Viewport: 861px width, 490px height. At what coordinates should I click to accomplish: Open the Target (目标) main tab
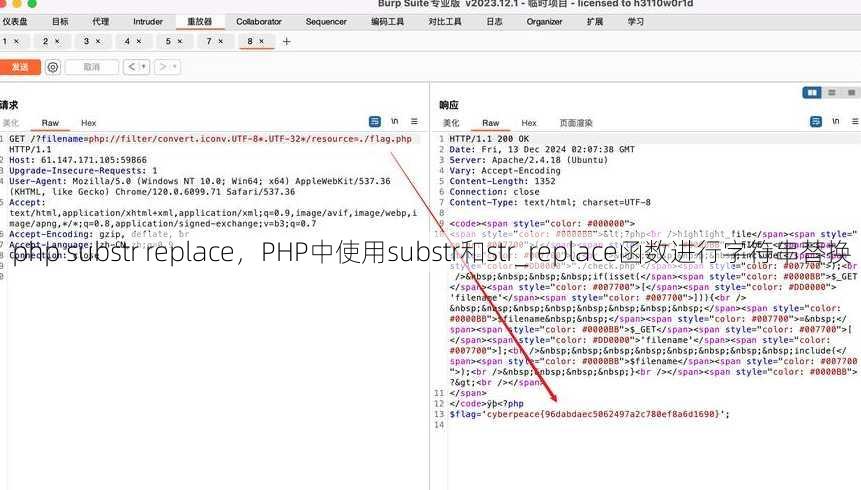pos(60,21)
